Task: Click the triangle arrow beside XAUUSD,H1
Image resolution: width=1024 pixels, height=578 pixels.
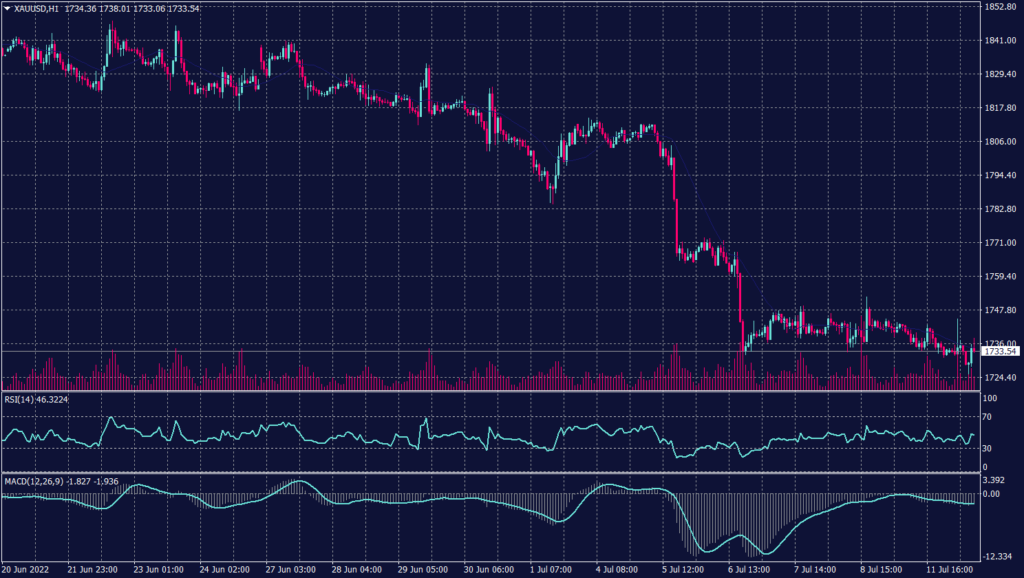Action: pos(7,8)
